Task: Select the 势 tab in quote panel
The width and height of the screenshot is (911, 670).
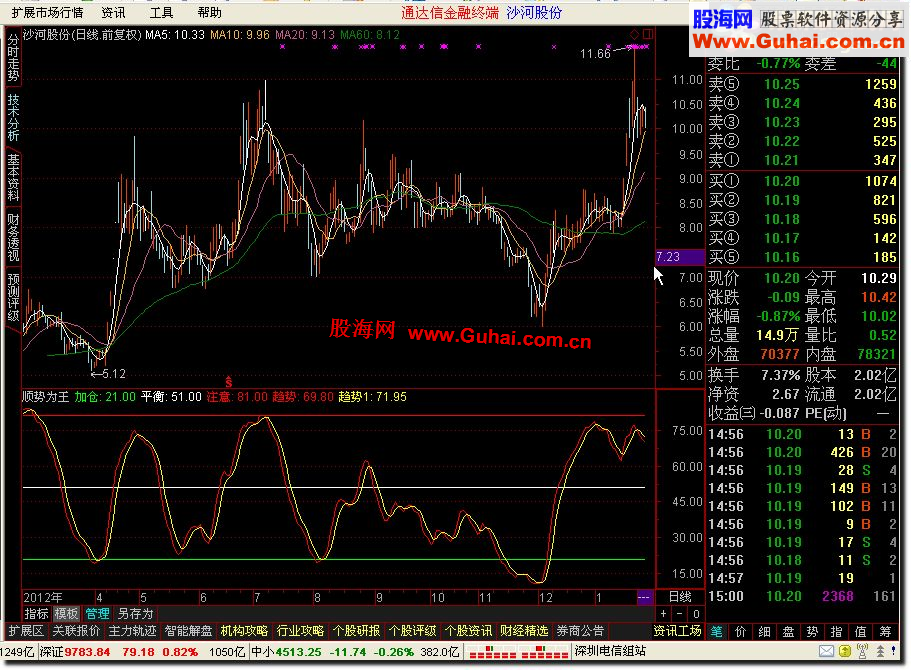Action: pos(813,632)
